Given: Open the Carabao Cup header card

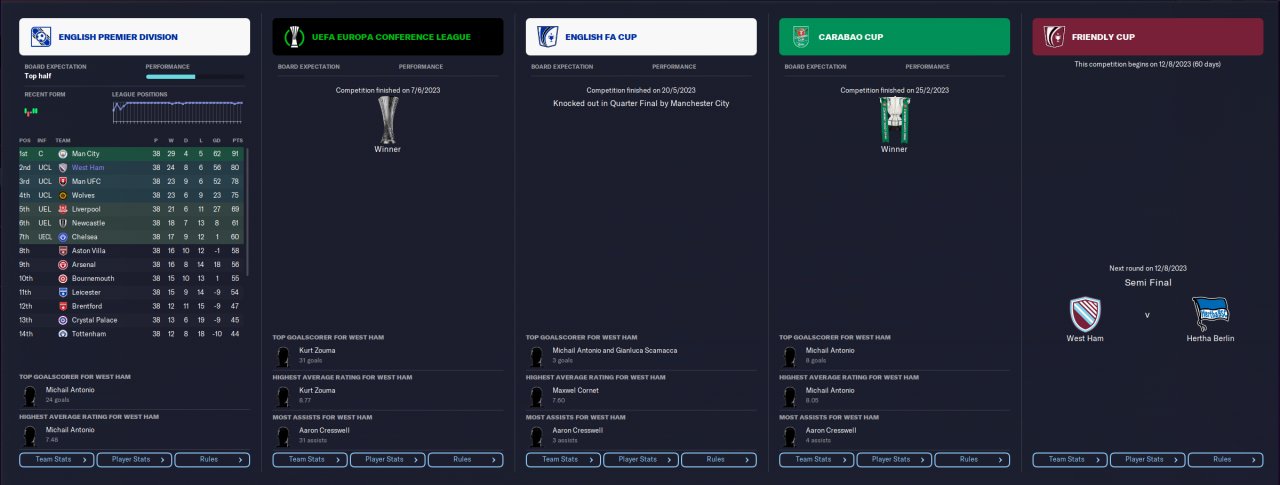Looking at the screenshot, I should (x=894, y=37).
